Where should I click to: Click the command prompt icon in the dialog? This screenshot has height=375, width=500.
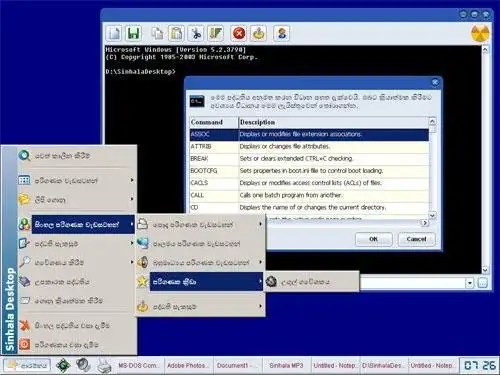[x=197, y=101]
